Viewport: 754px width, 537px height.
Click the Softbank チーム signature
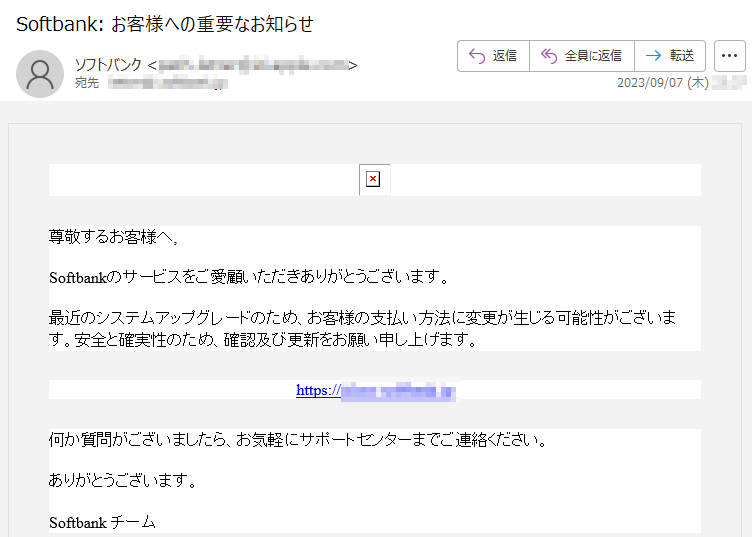(102, 523)
